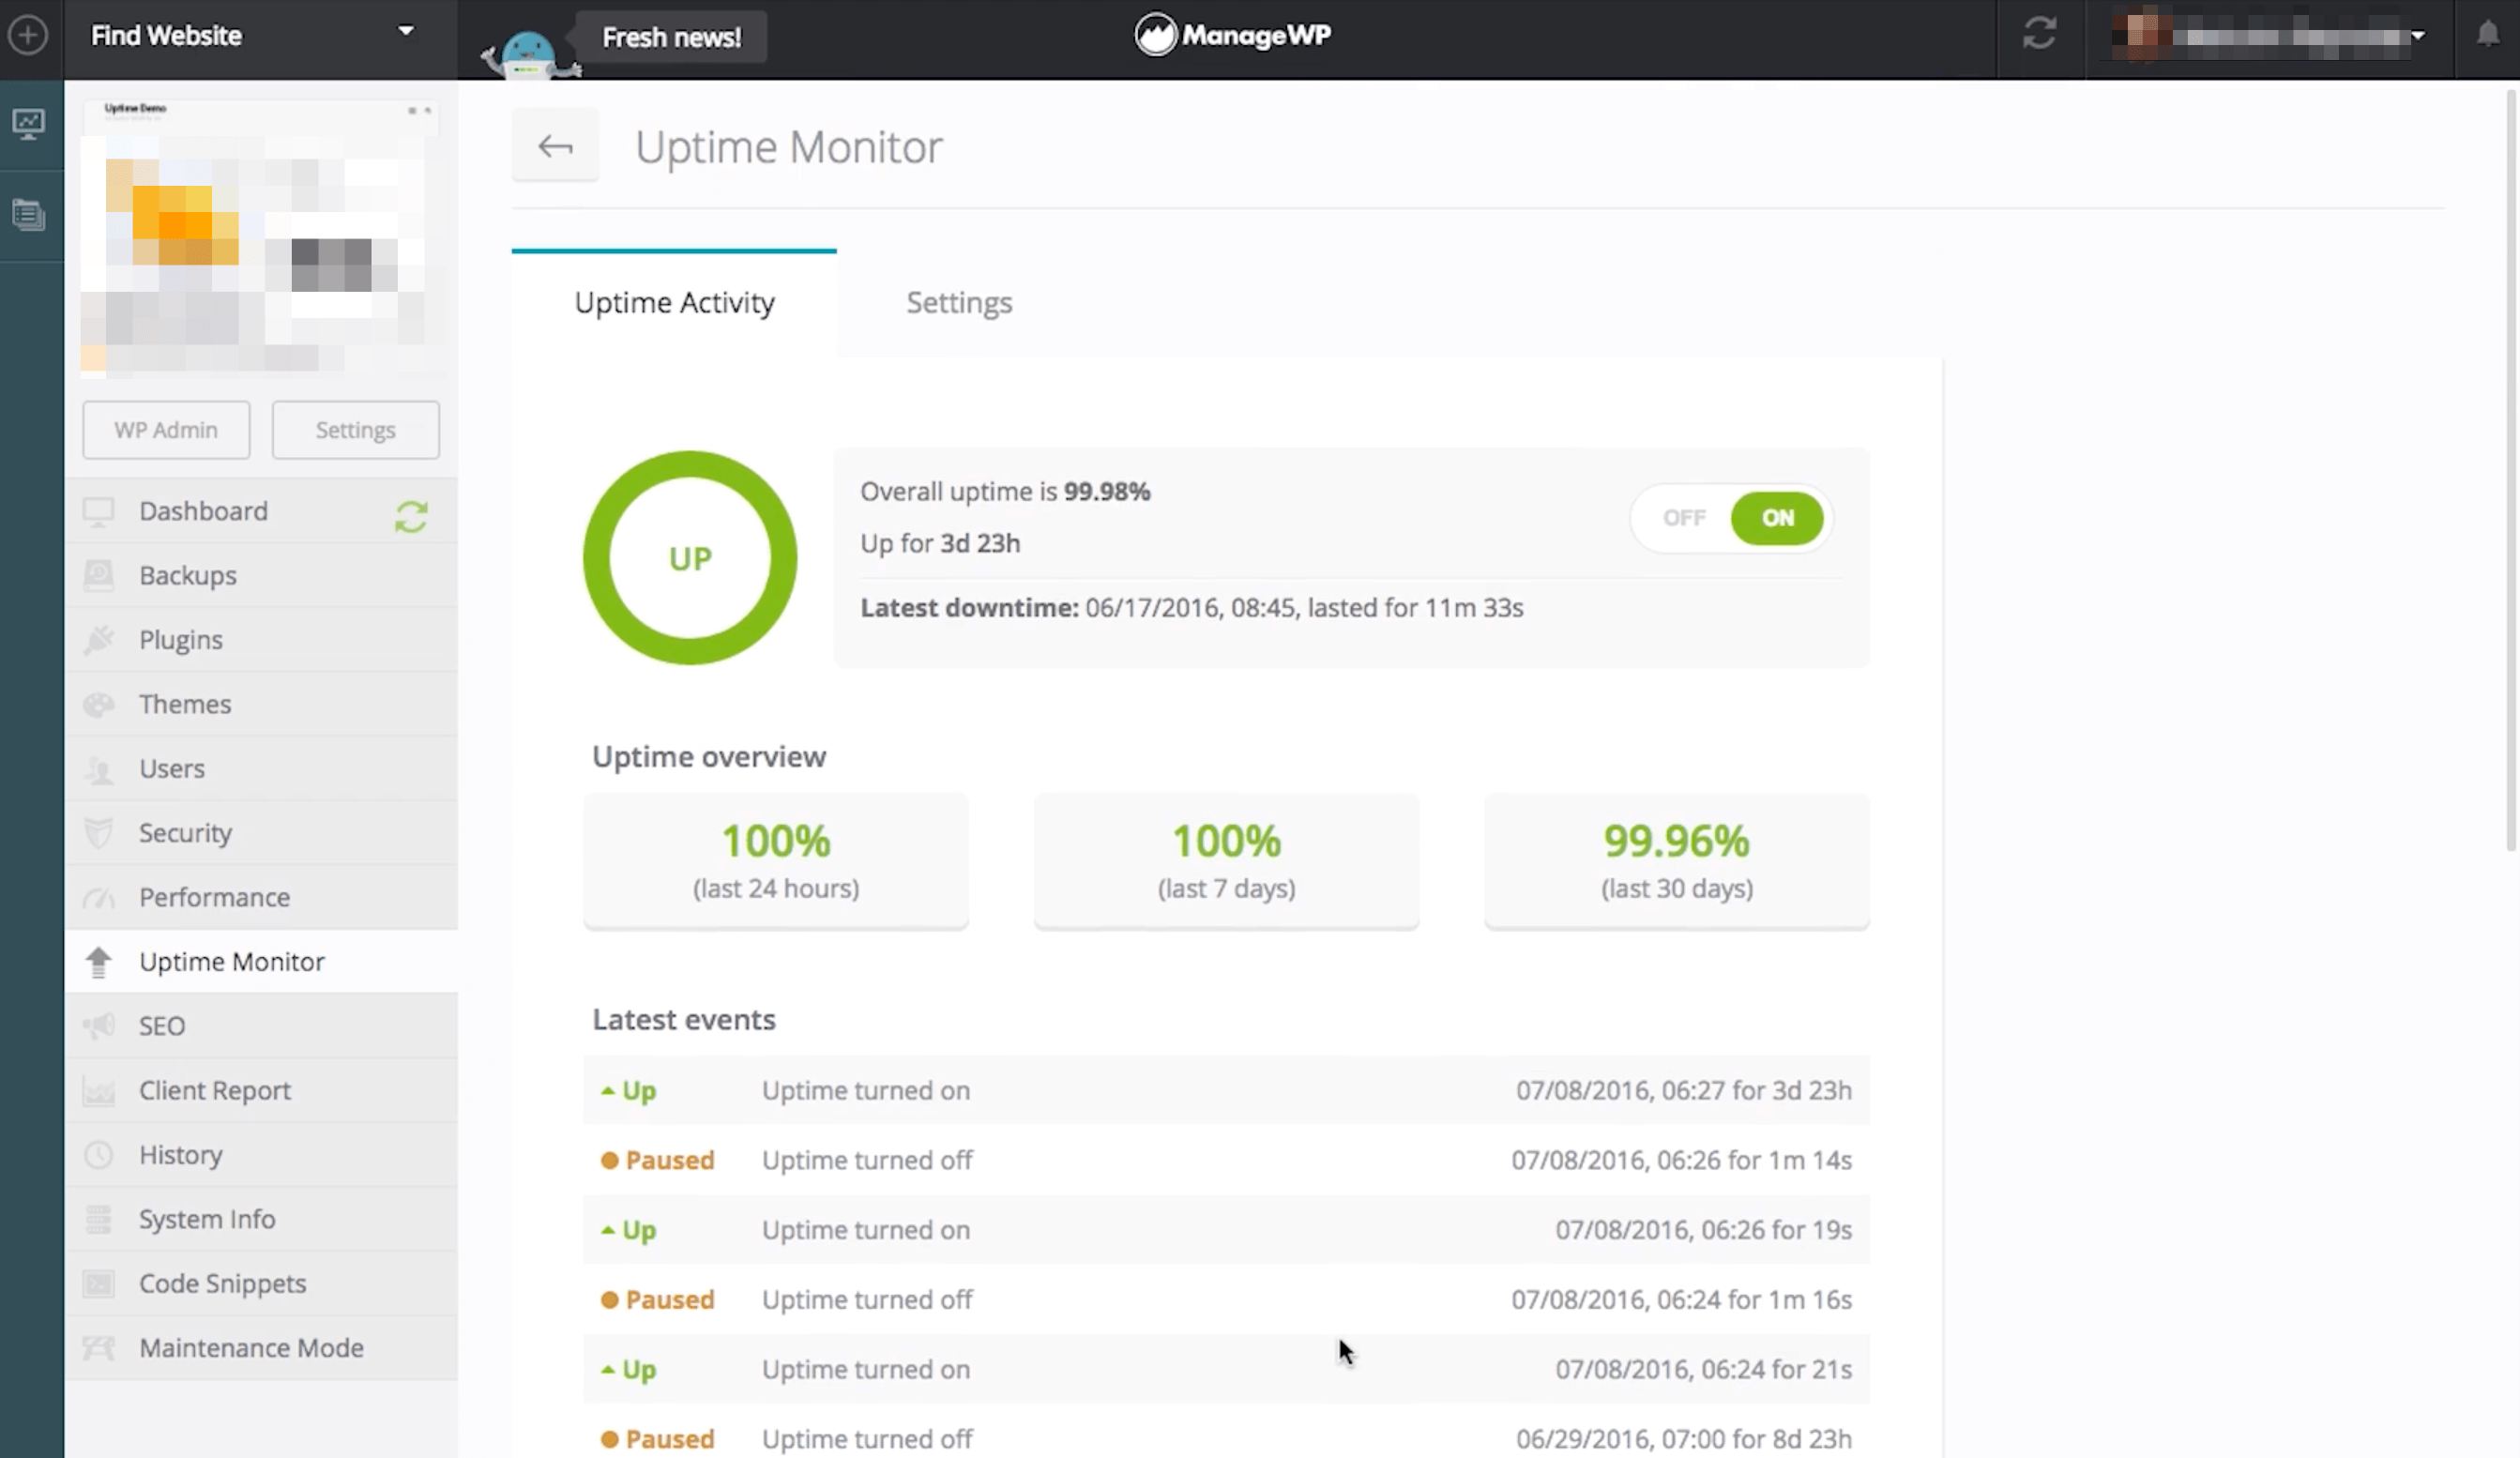Click the Dashboard green refresh icon
2520x1458 pixels.
(411, 516)
